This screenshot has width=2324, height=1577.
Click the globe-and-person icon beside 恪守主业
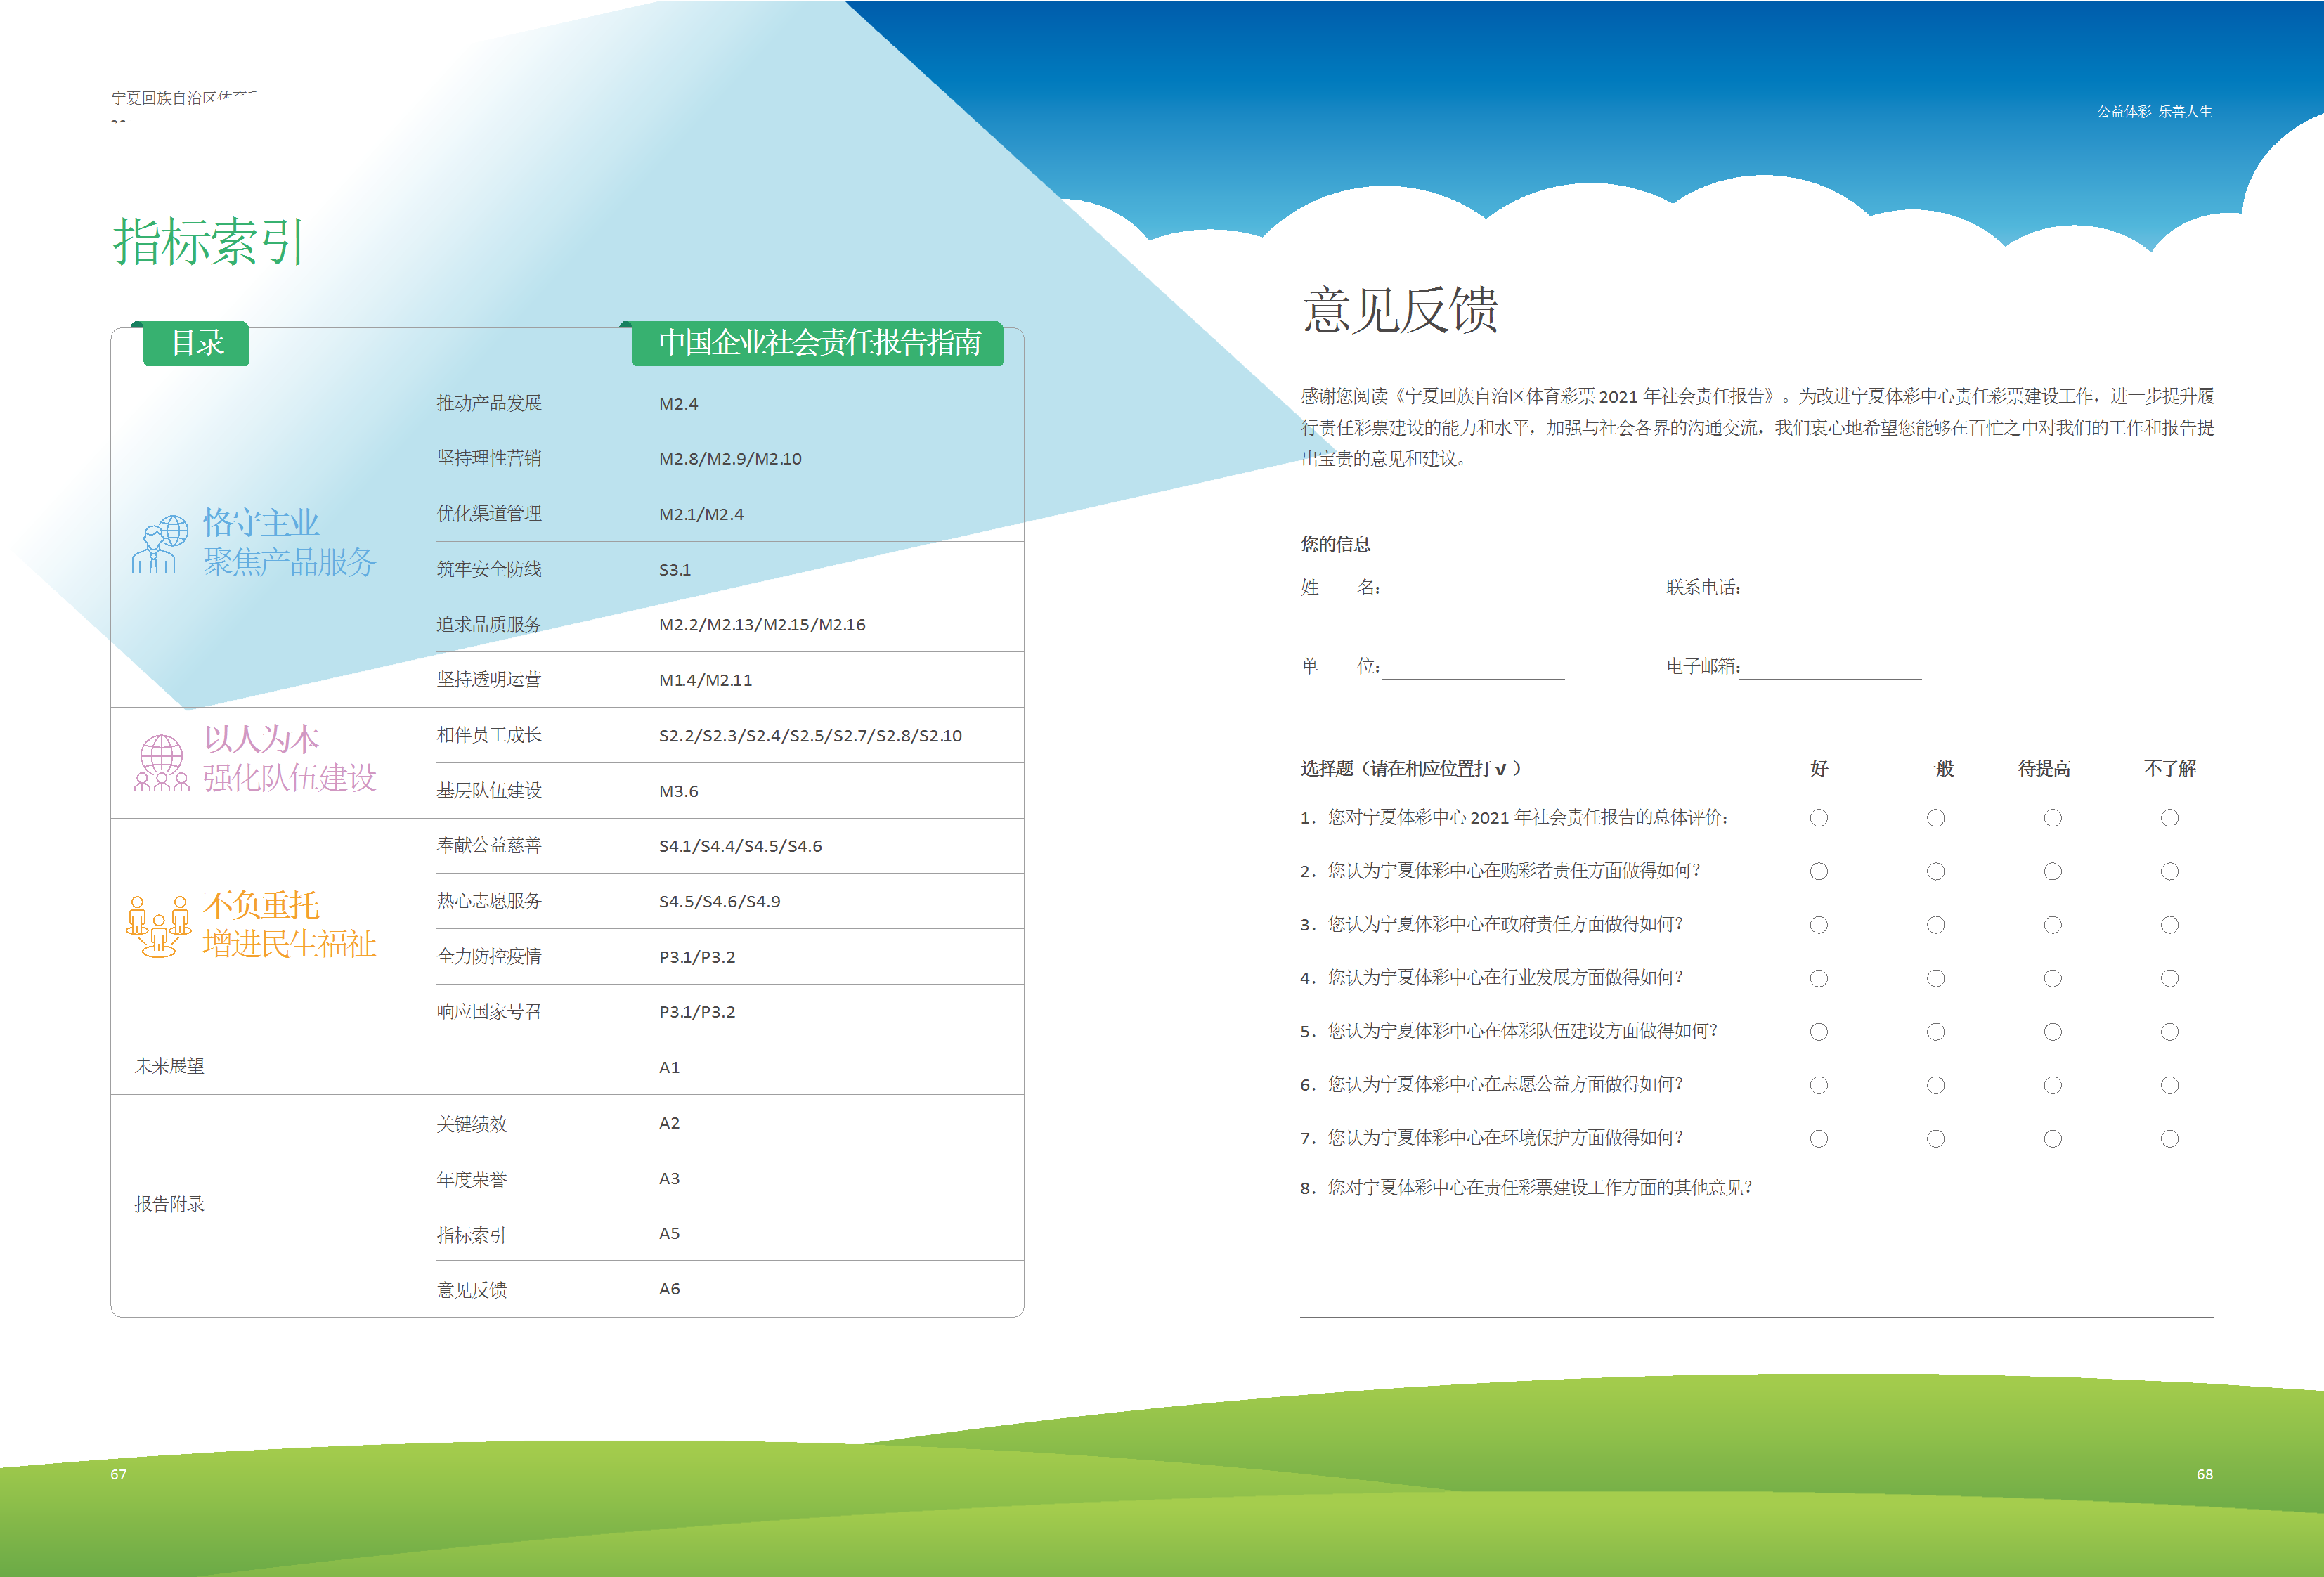coord(160,543)
